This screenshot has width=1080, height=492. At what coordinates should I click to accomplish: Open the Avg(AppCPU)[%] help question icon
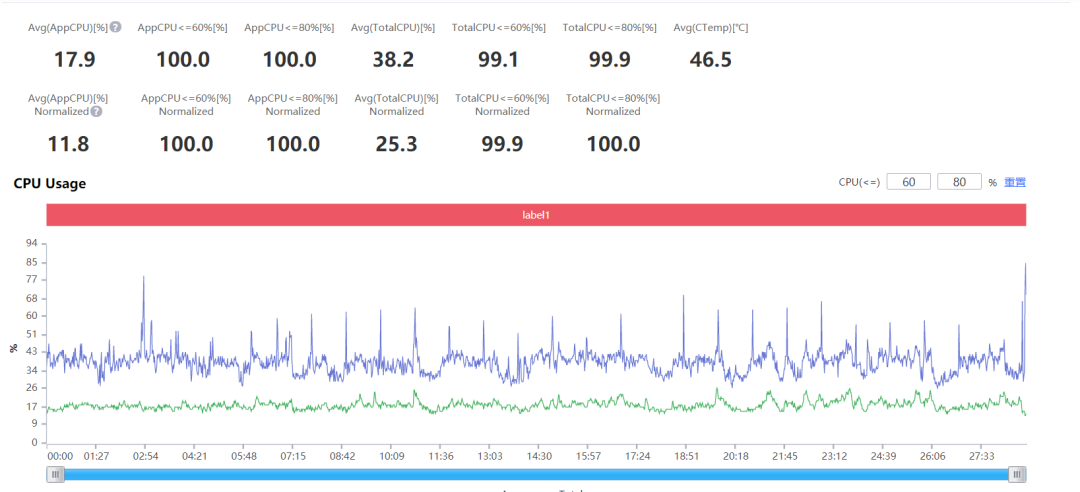(x=116, y=28)
